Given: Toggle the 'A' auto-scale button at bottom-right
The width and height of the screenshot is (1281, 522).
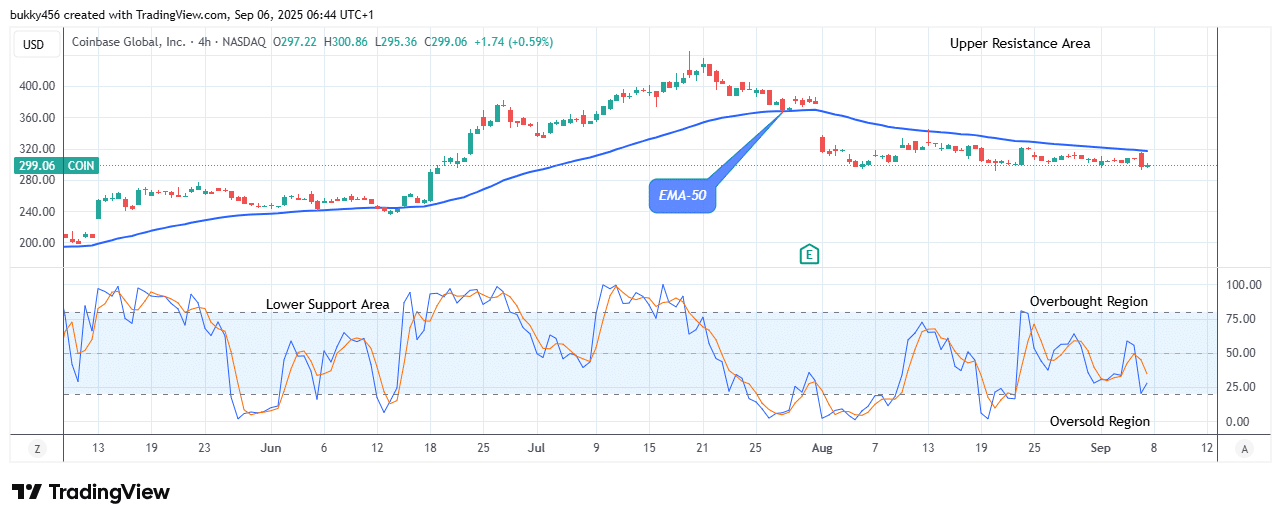Looking at the screenshot, I should tap(1243, 449).
